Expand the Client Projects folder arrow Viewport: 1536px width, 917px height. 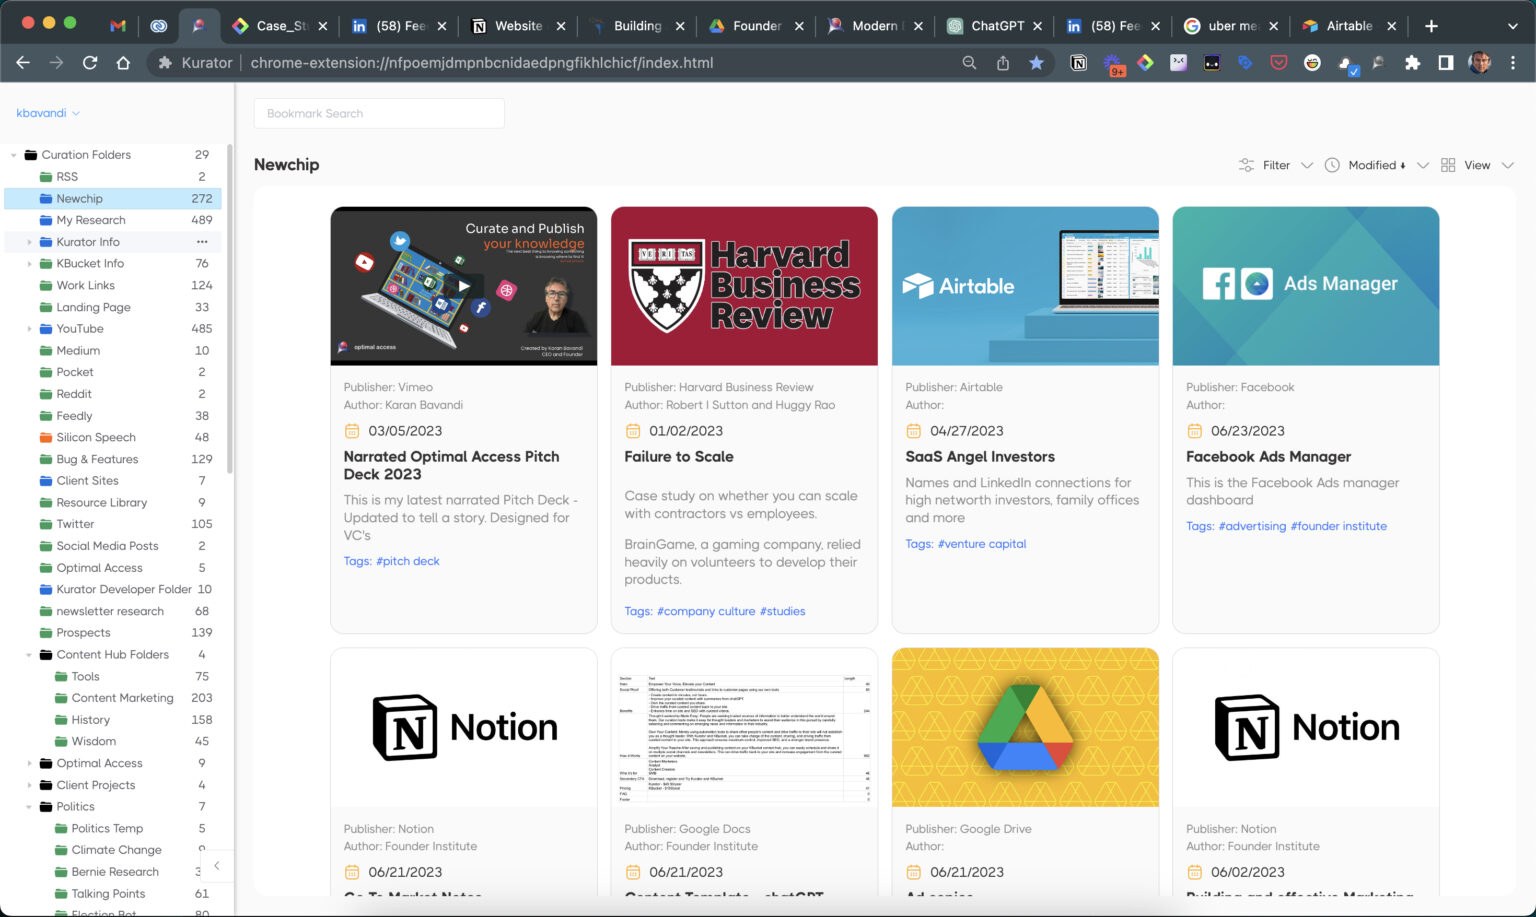pyautogui.click(x=29, y=785)
